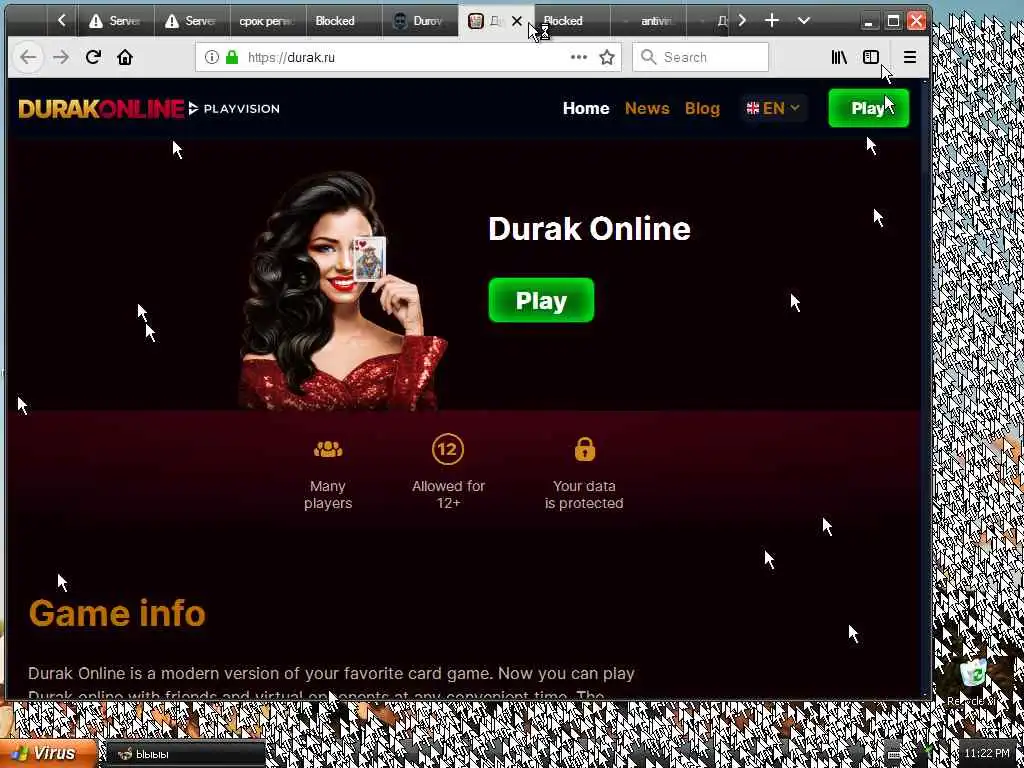Click the 12+ age rating icon
Image resolution: width=1024 pixels, height=768 pixels.
(448, 449)
